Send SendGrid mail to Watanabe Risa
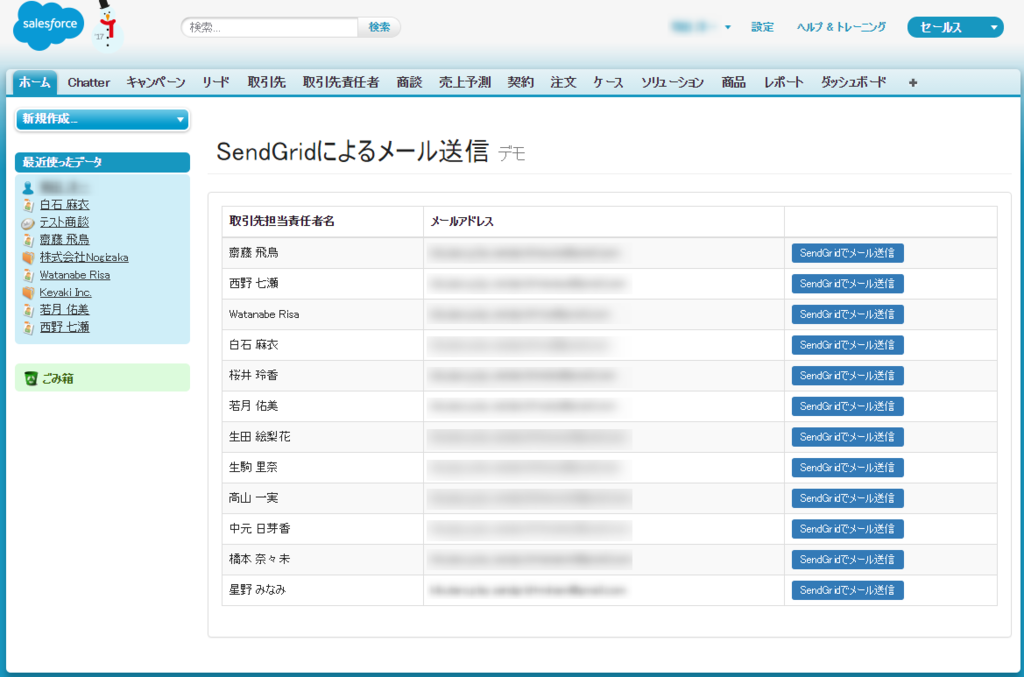 click(848, 314)
